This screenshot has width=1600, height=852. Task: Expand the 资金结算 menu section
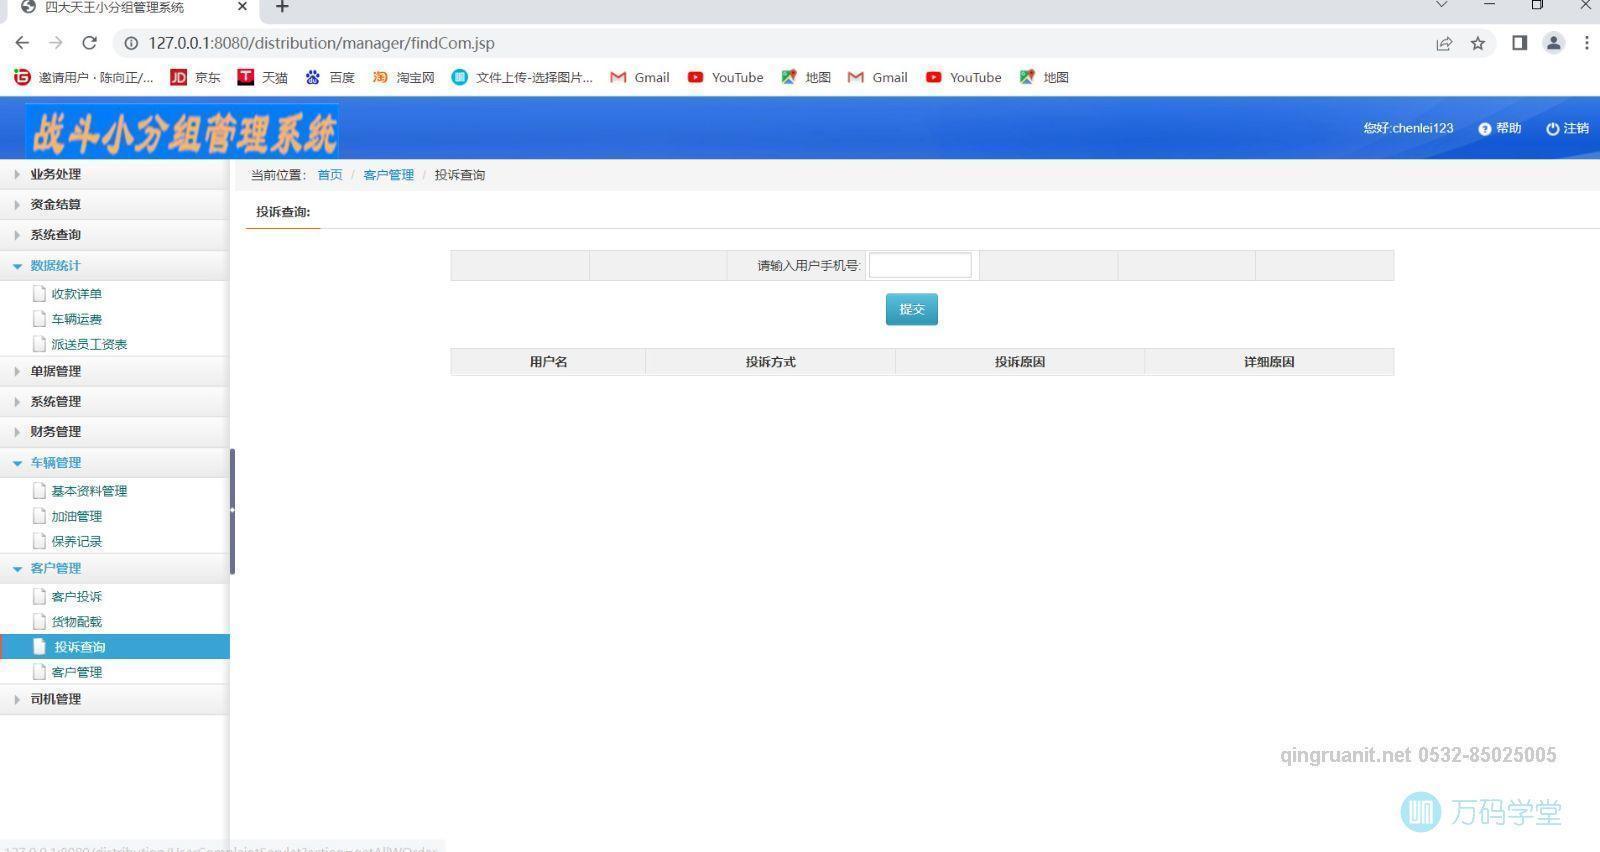pyautogui.click(x=114, y=204)
